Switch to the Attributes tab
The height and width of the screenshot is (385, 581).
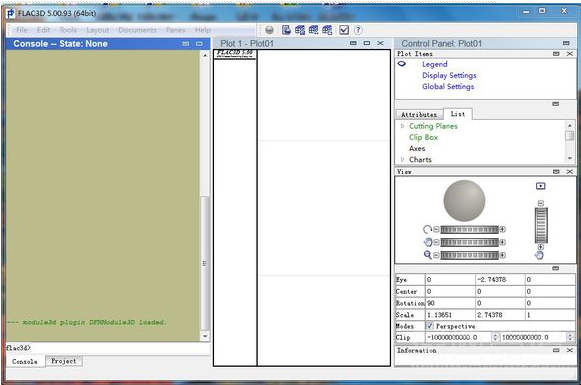[x=419, y=114]
